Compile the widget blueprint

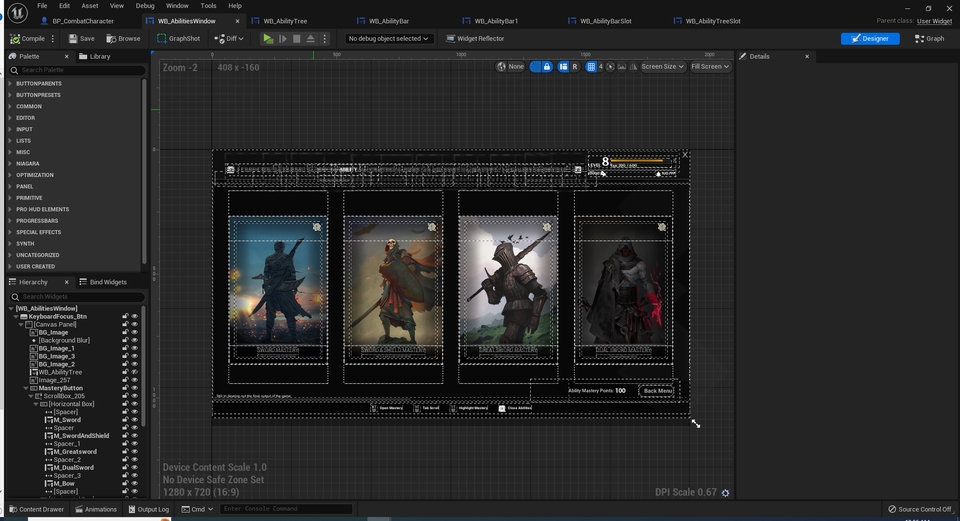[28, 39]
